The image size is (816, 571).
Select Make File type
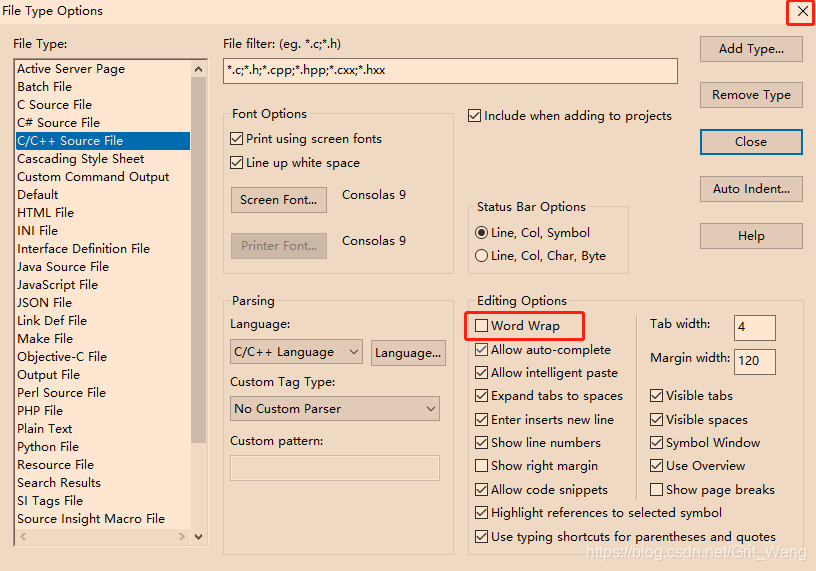pos(103,339)
